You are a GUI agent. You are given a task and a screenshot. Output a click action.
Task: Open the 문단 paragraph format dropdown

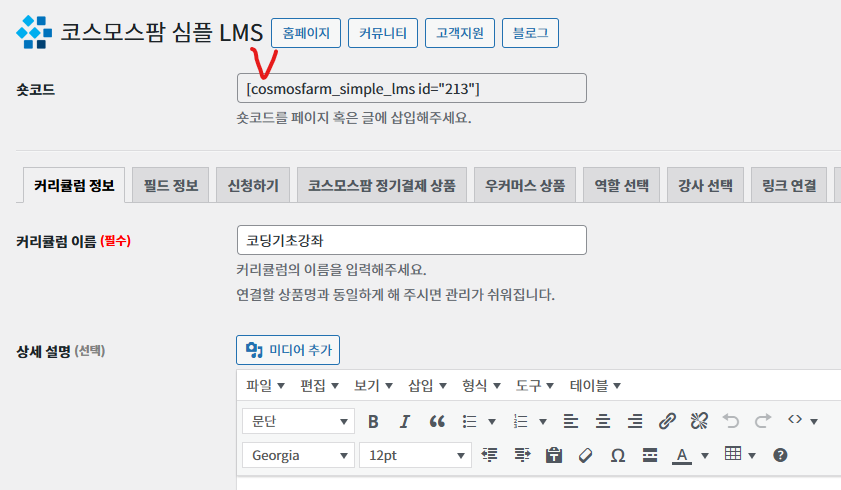(x=298, y=421)
